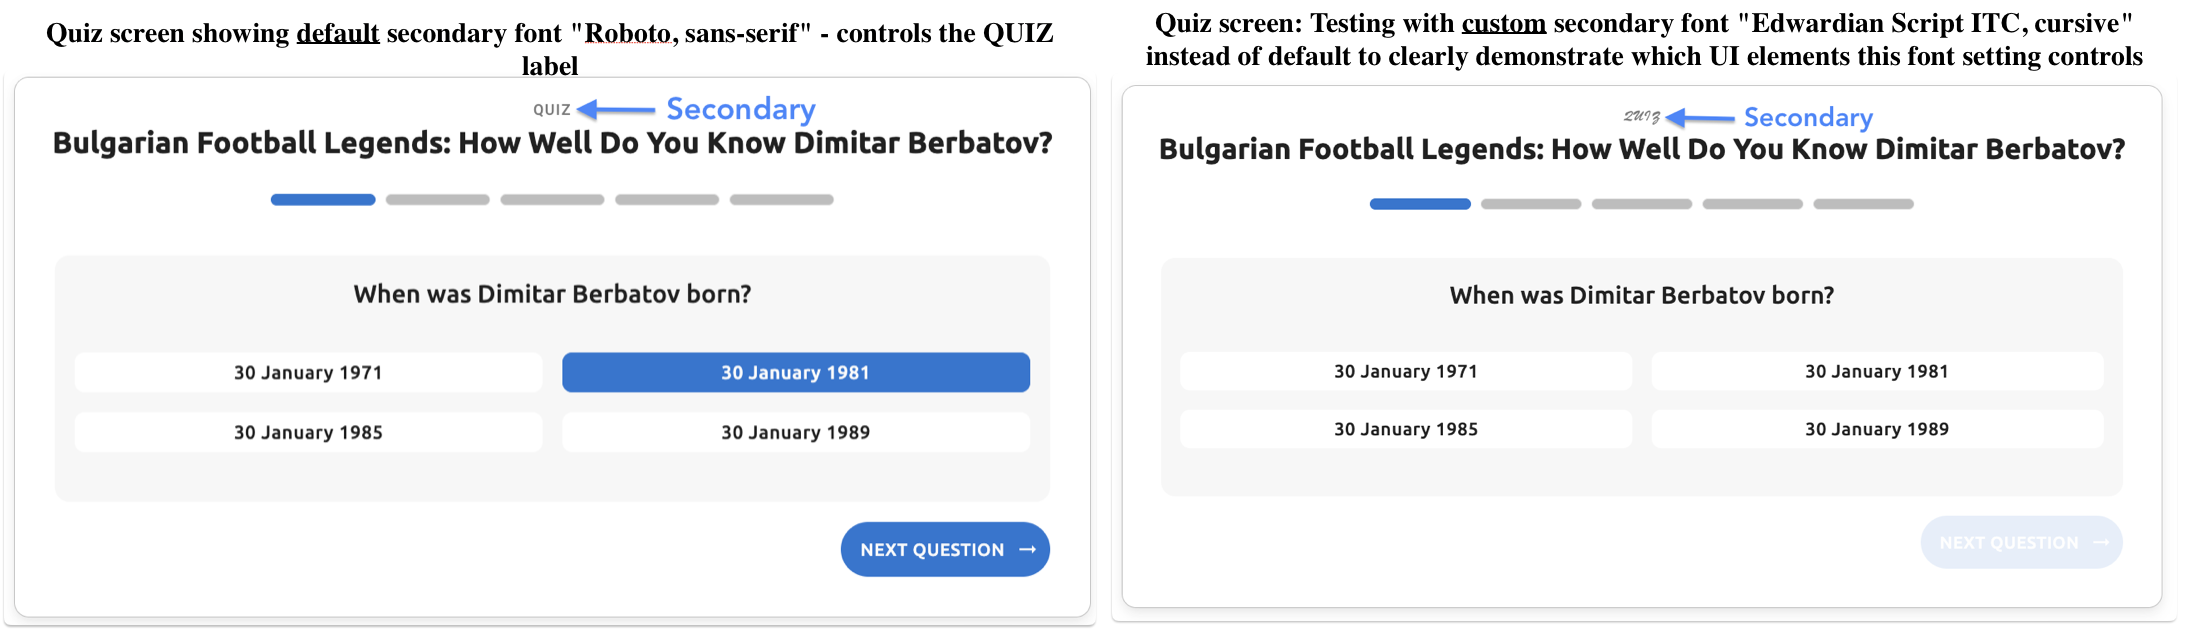Click the arrow icon in the solid blue Next Question button

1027,550
